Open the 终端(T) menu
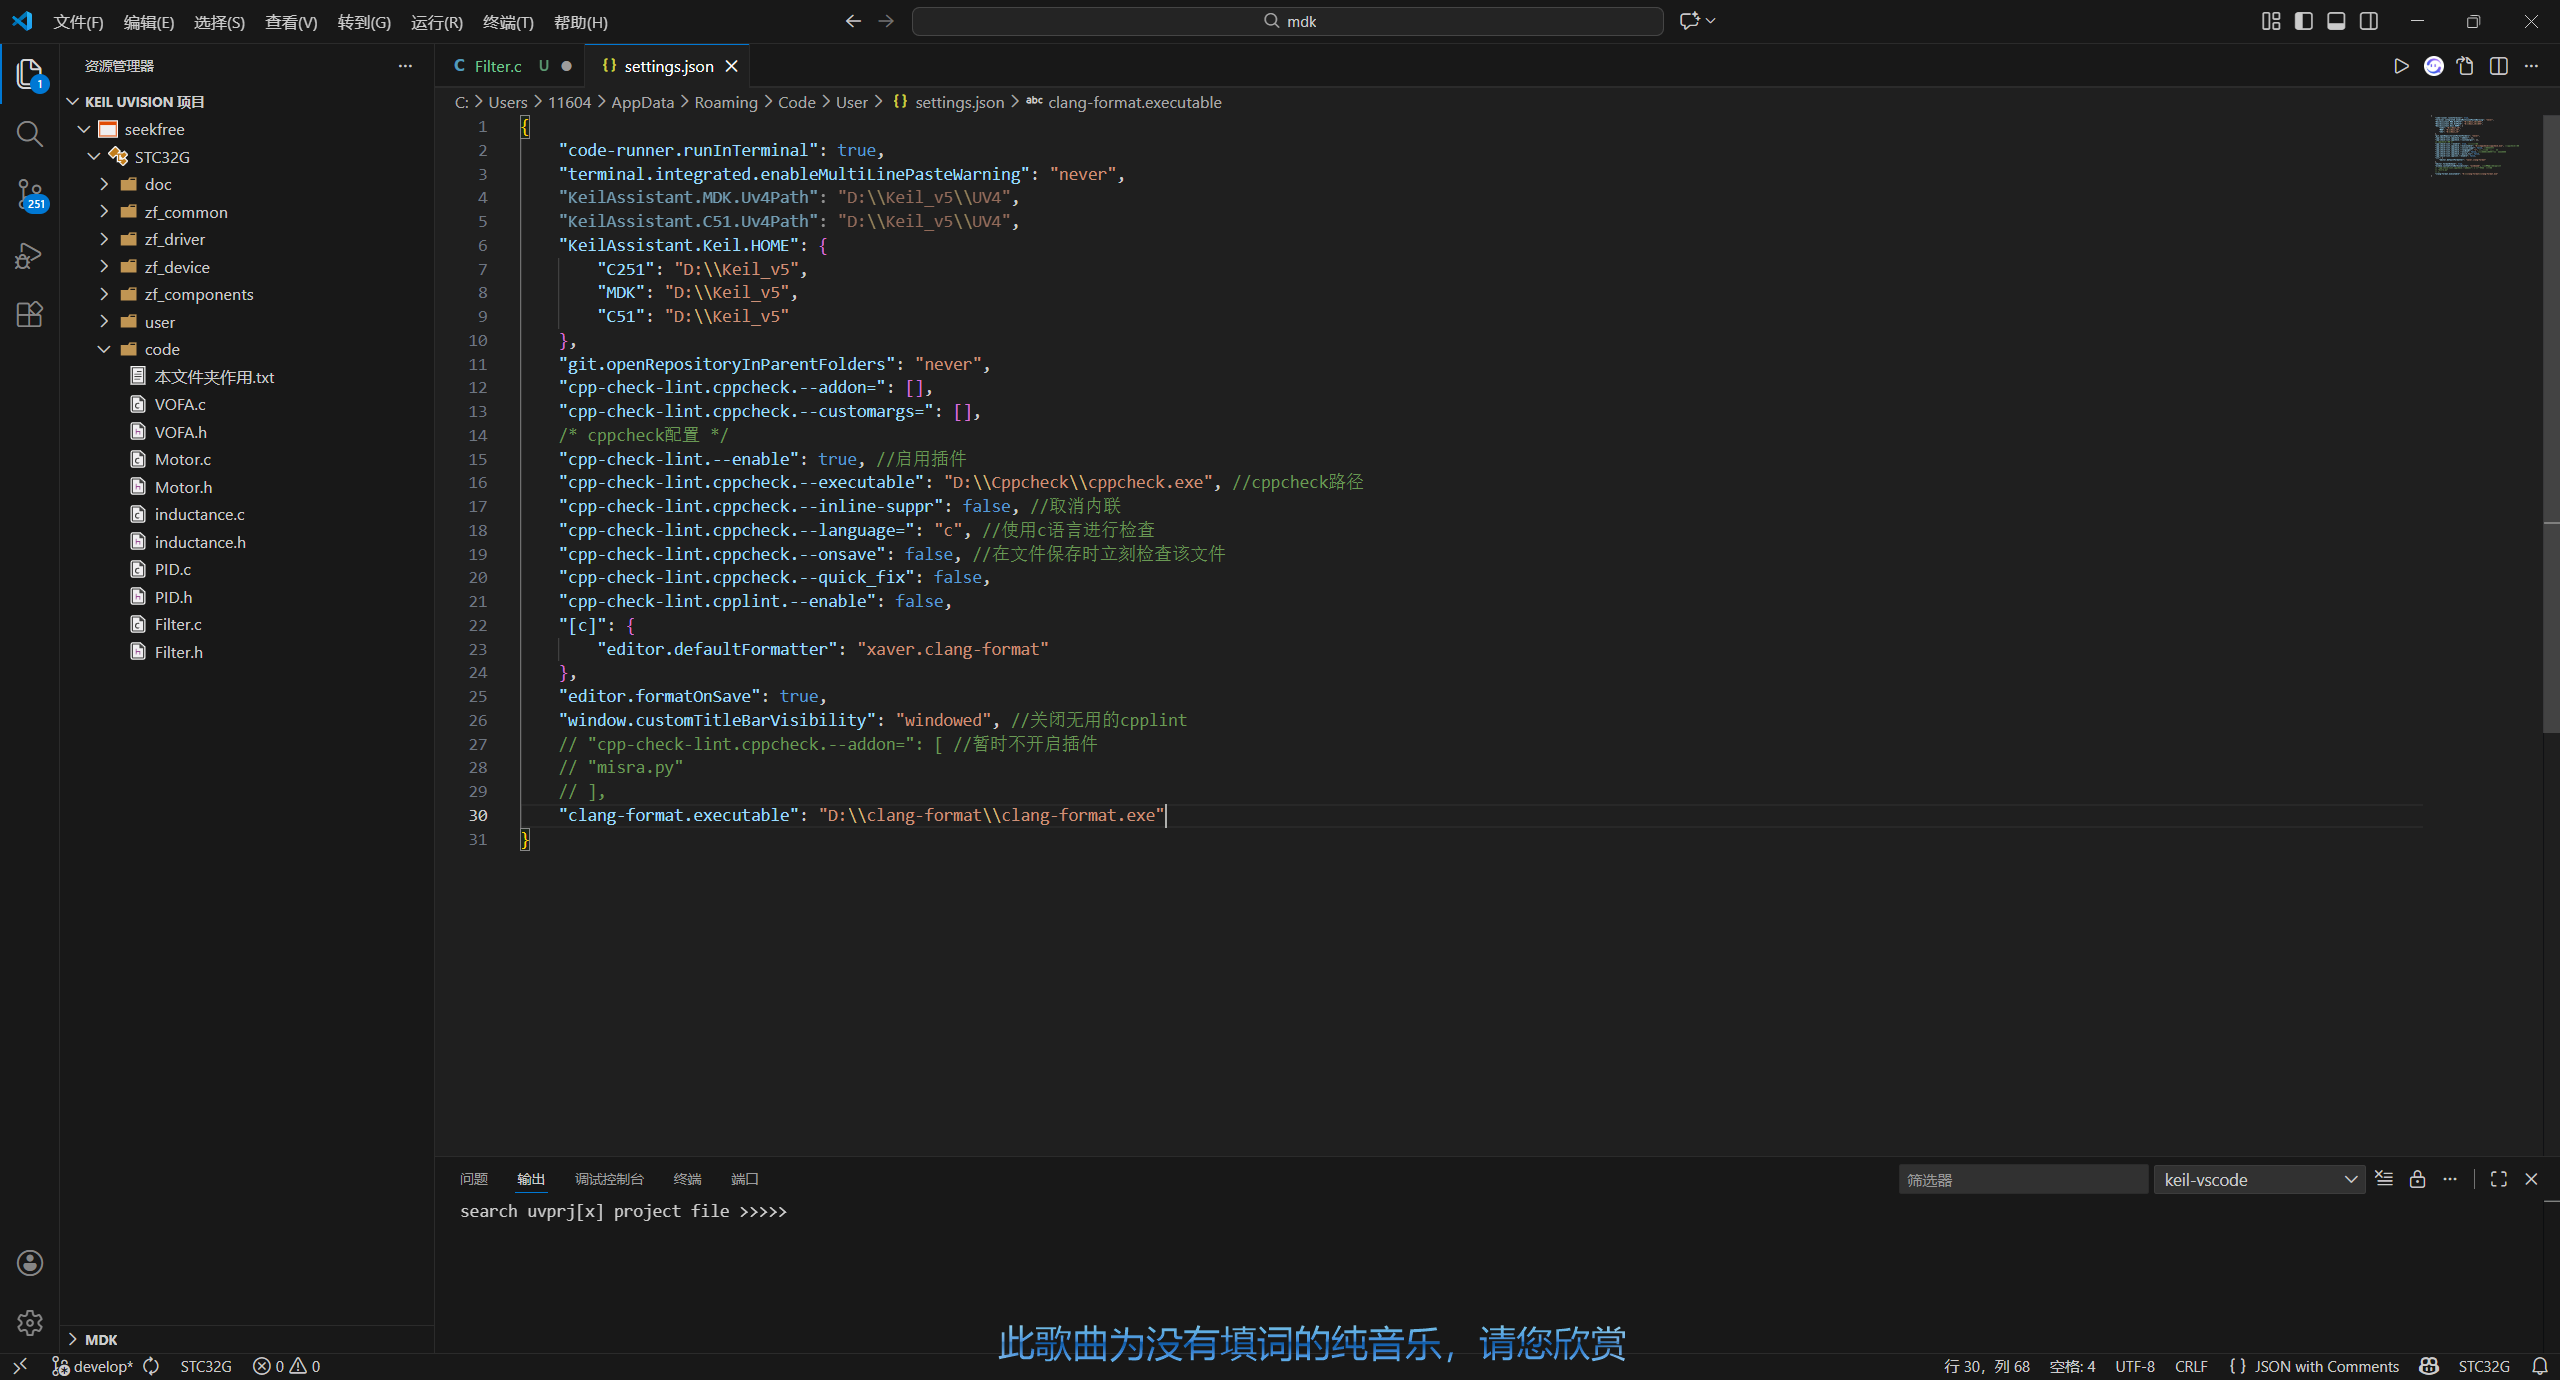2560x1380 pixels. (x=508, y=22)
